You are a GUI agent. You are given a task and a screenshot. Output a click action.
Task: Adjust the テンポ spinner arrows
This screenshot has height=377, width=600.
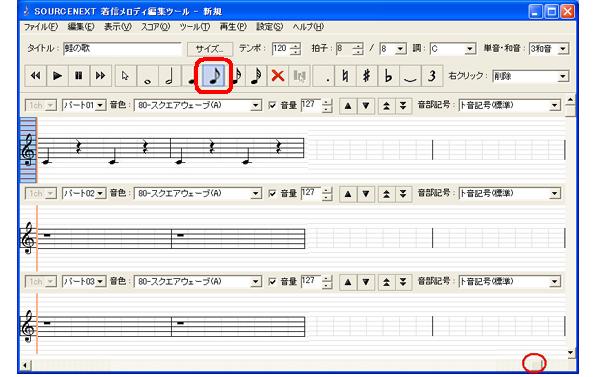click(x=295, y=49)
